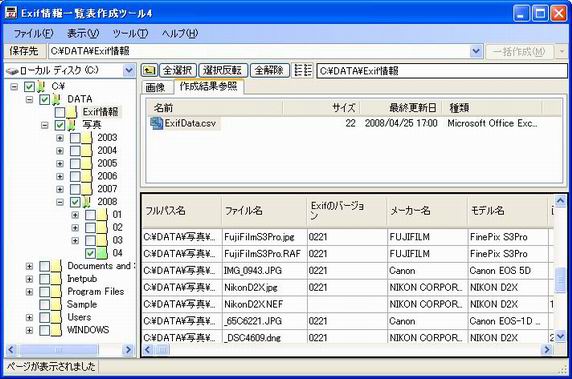Open the ヘルプ(H) menu
Screen dimensions: 572x379
coord(179,34)
